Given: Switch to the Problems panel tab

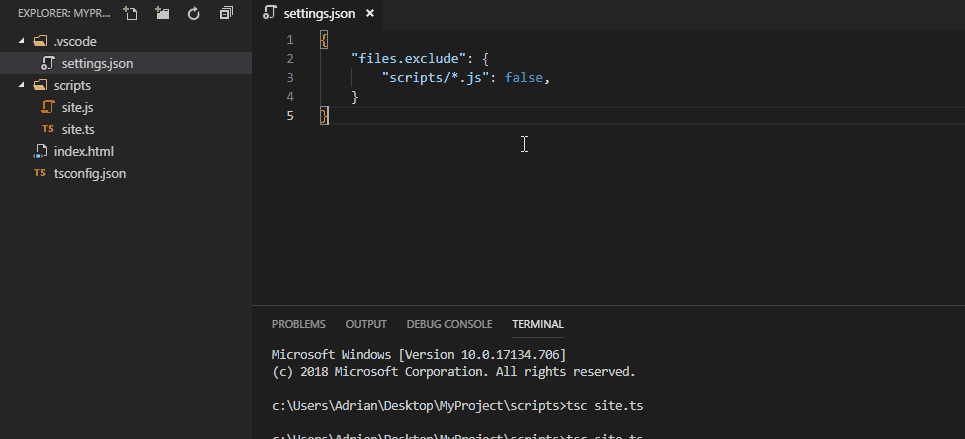Looking at the screenshot, I should pyautogui.click(x=298, y=324).
